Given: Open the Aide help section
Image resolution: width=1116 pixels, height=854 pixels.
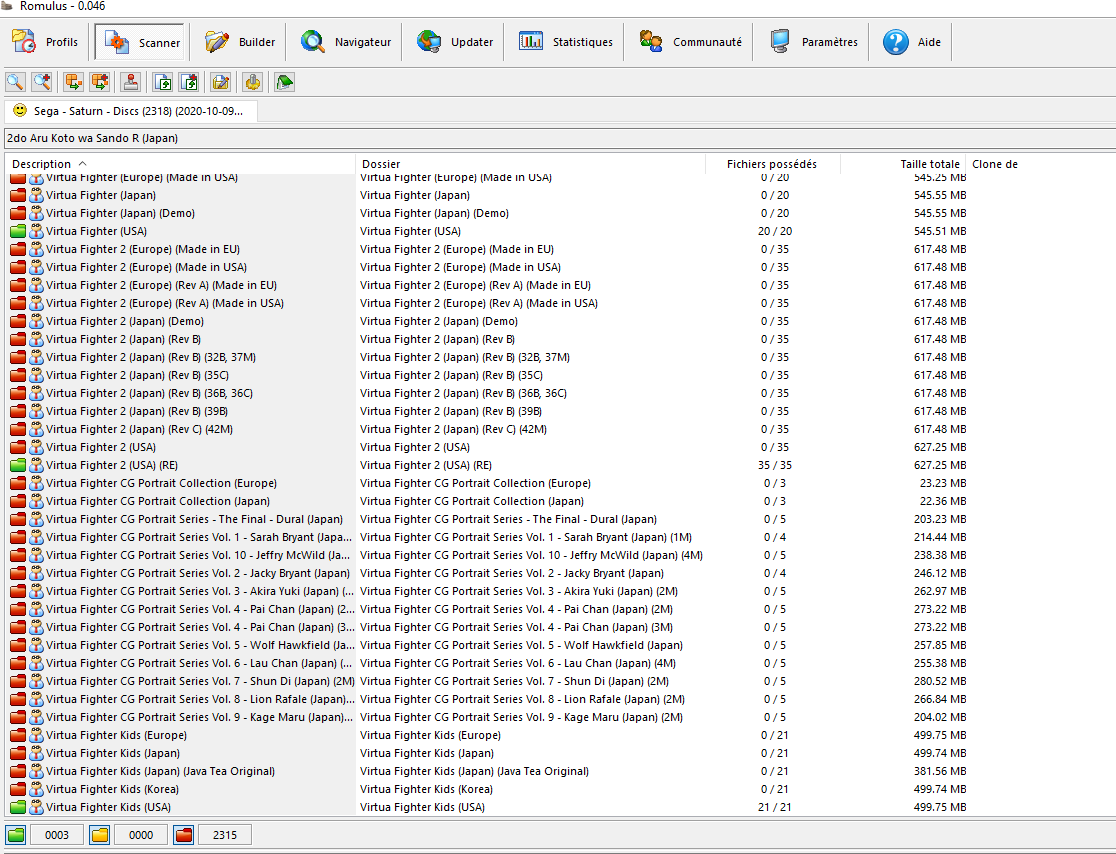Looking at the screenshot, I should point(912,42).
